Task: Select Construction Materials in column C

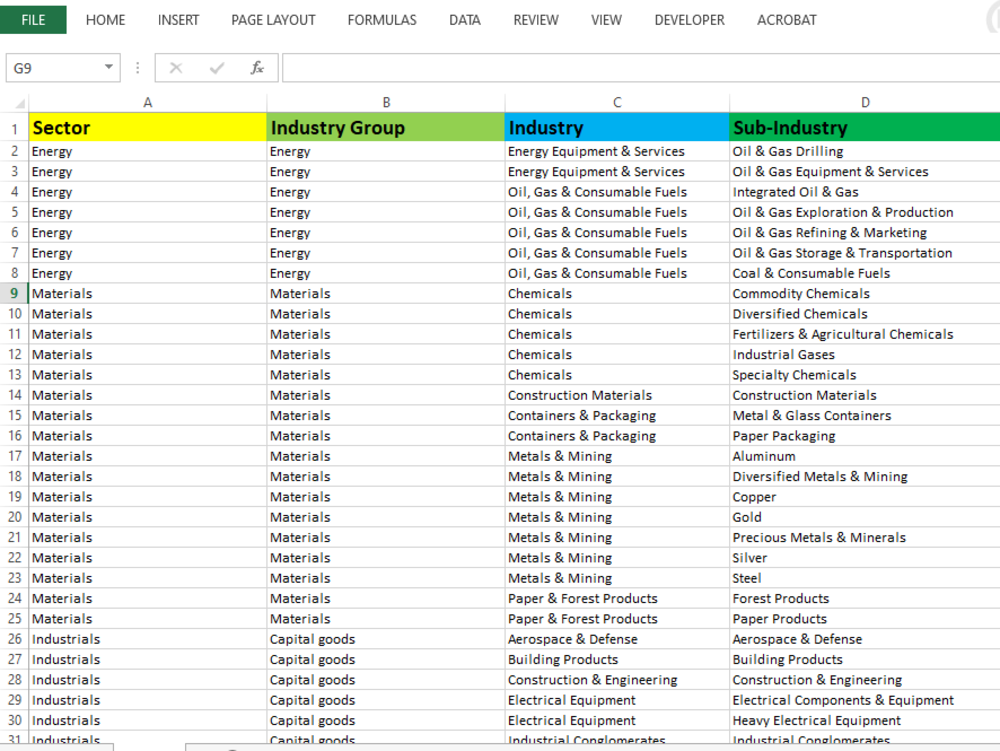Action: pos(617,395)
